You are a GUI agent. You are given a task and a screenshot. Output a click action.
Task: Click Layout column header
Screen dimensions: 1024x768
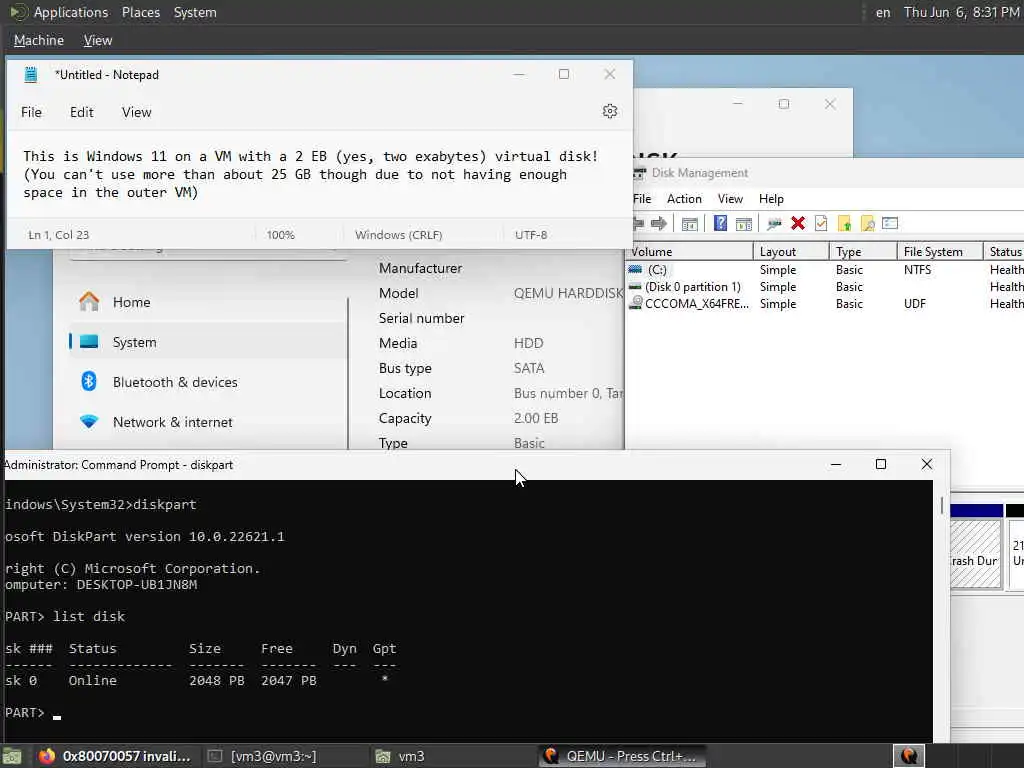[x=790, y=251]
